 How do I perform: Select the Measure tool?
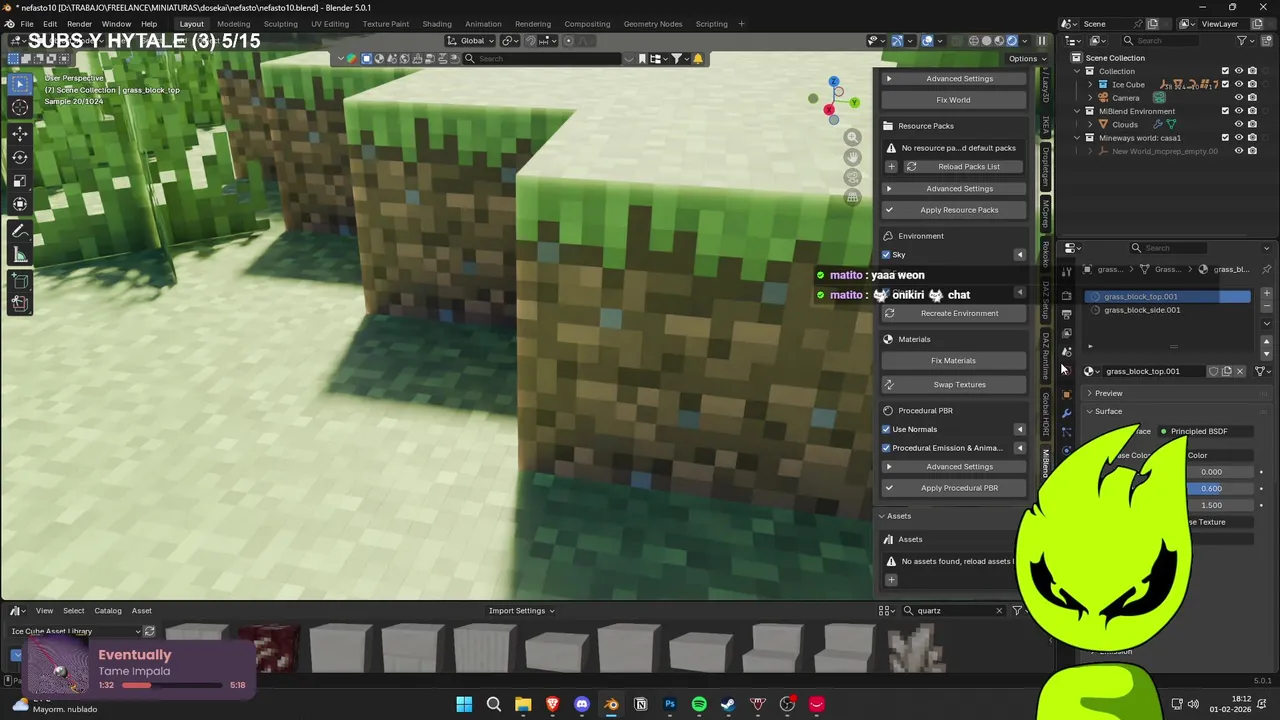pos(20,255)
